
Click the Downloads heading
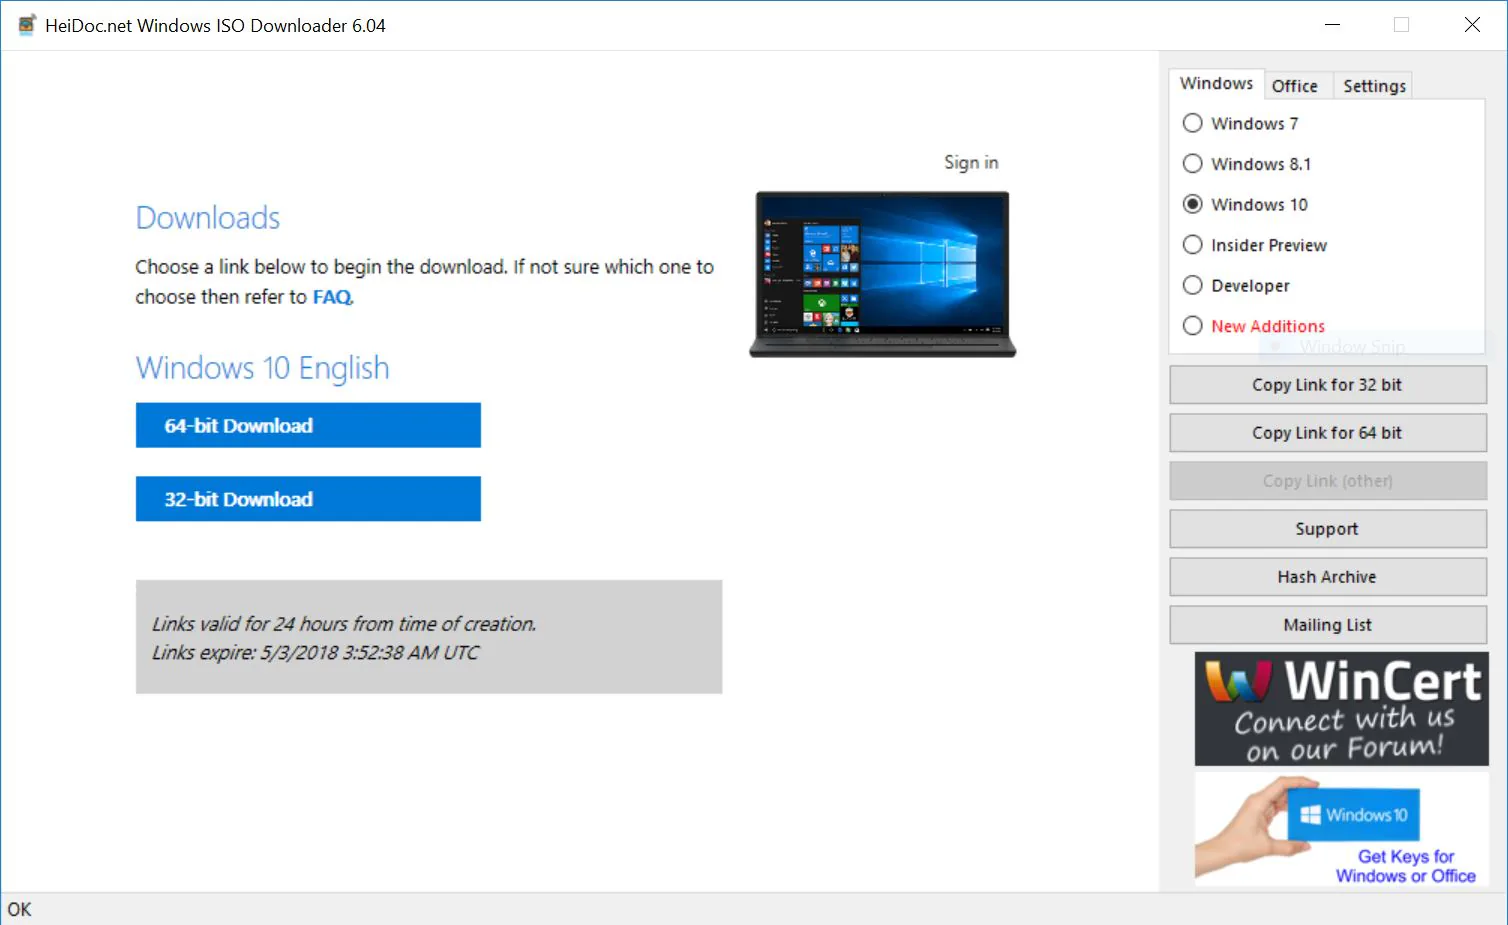(x=208, y=218)
